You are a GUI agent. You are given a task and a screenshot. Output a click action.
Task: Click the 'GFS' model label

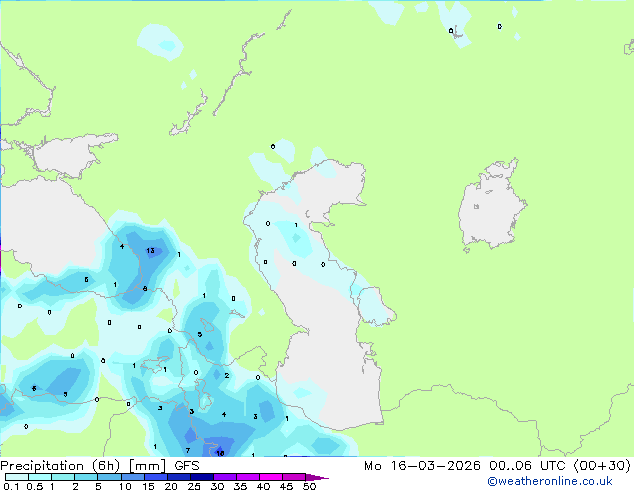point(187,466)
